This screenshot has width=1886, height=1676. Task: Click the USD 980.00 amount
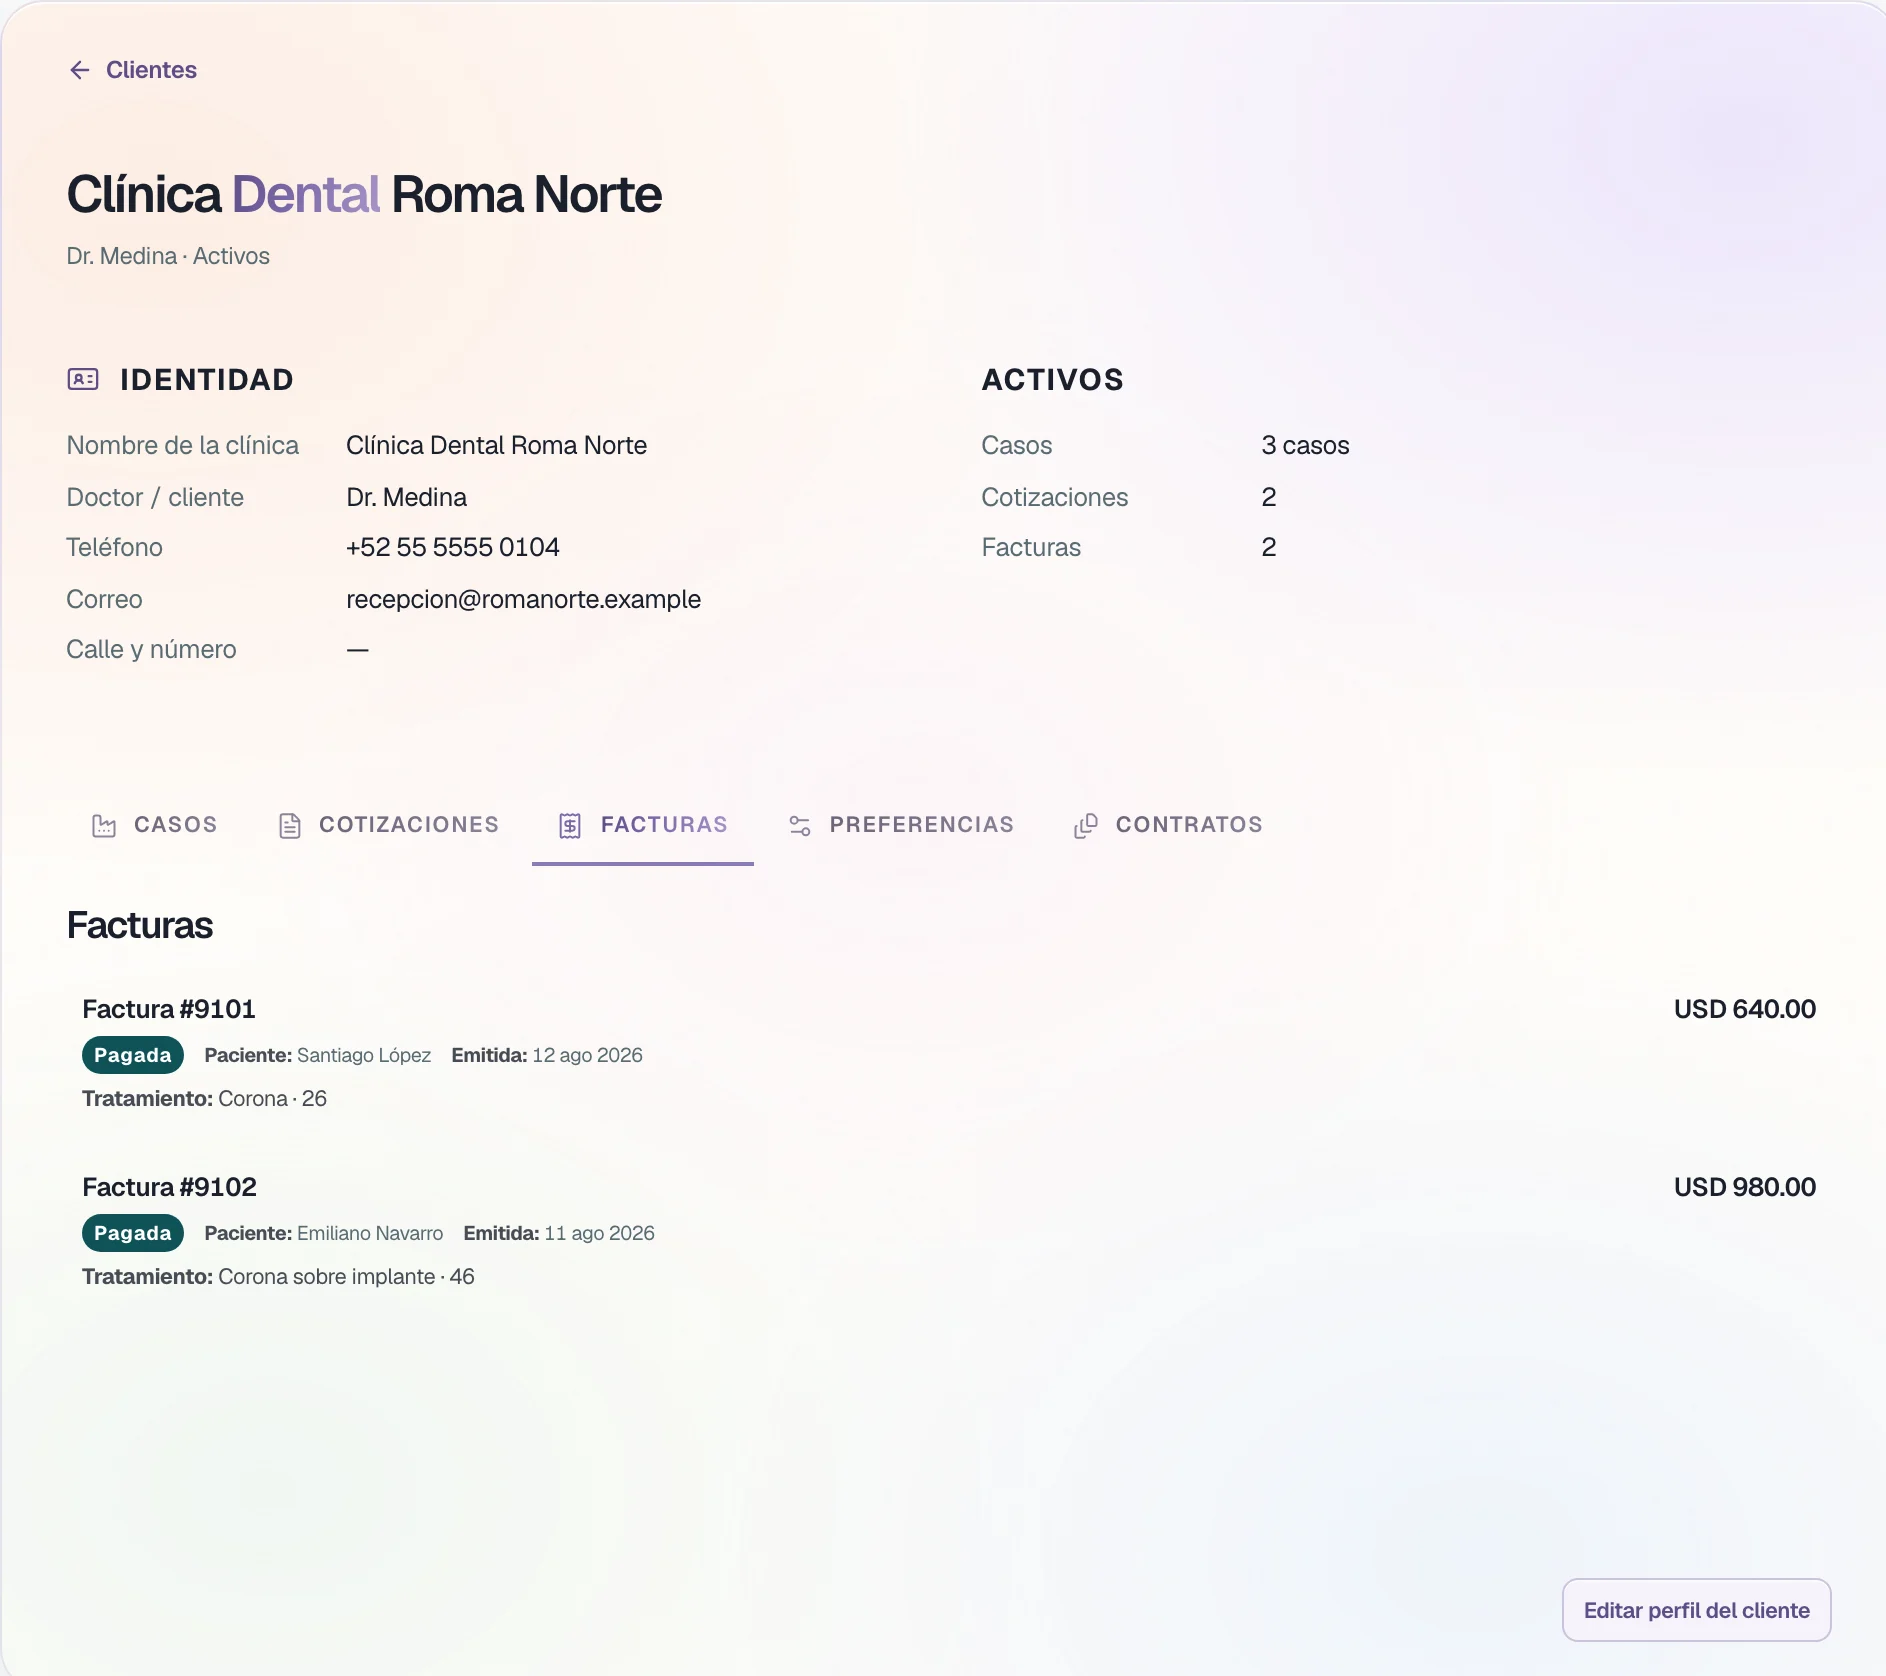(1745, 1187)
